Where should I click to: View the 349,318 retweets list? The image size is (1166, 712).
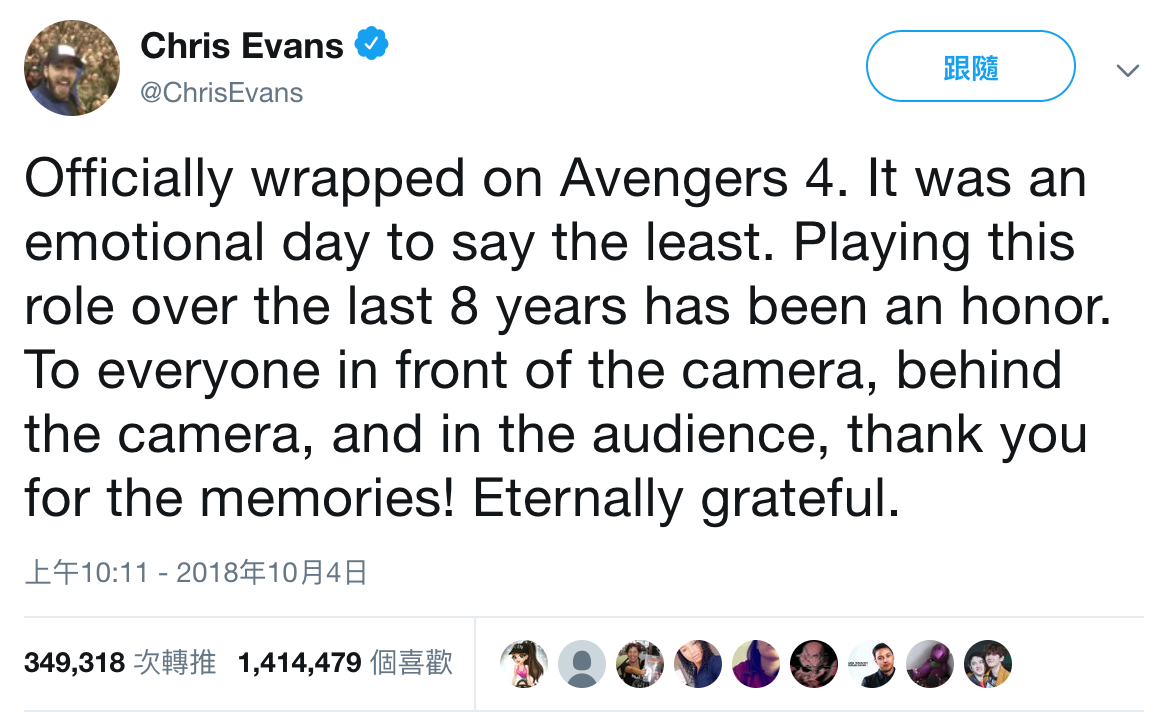click(120, 662)
